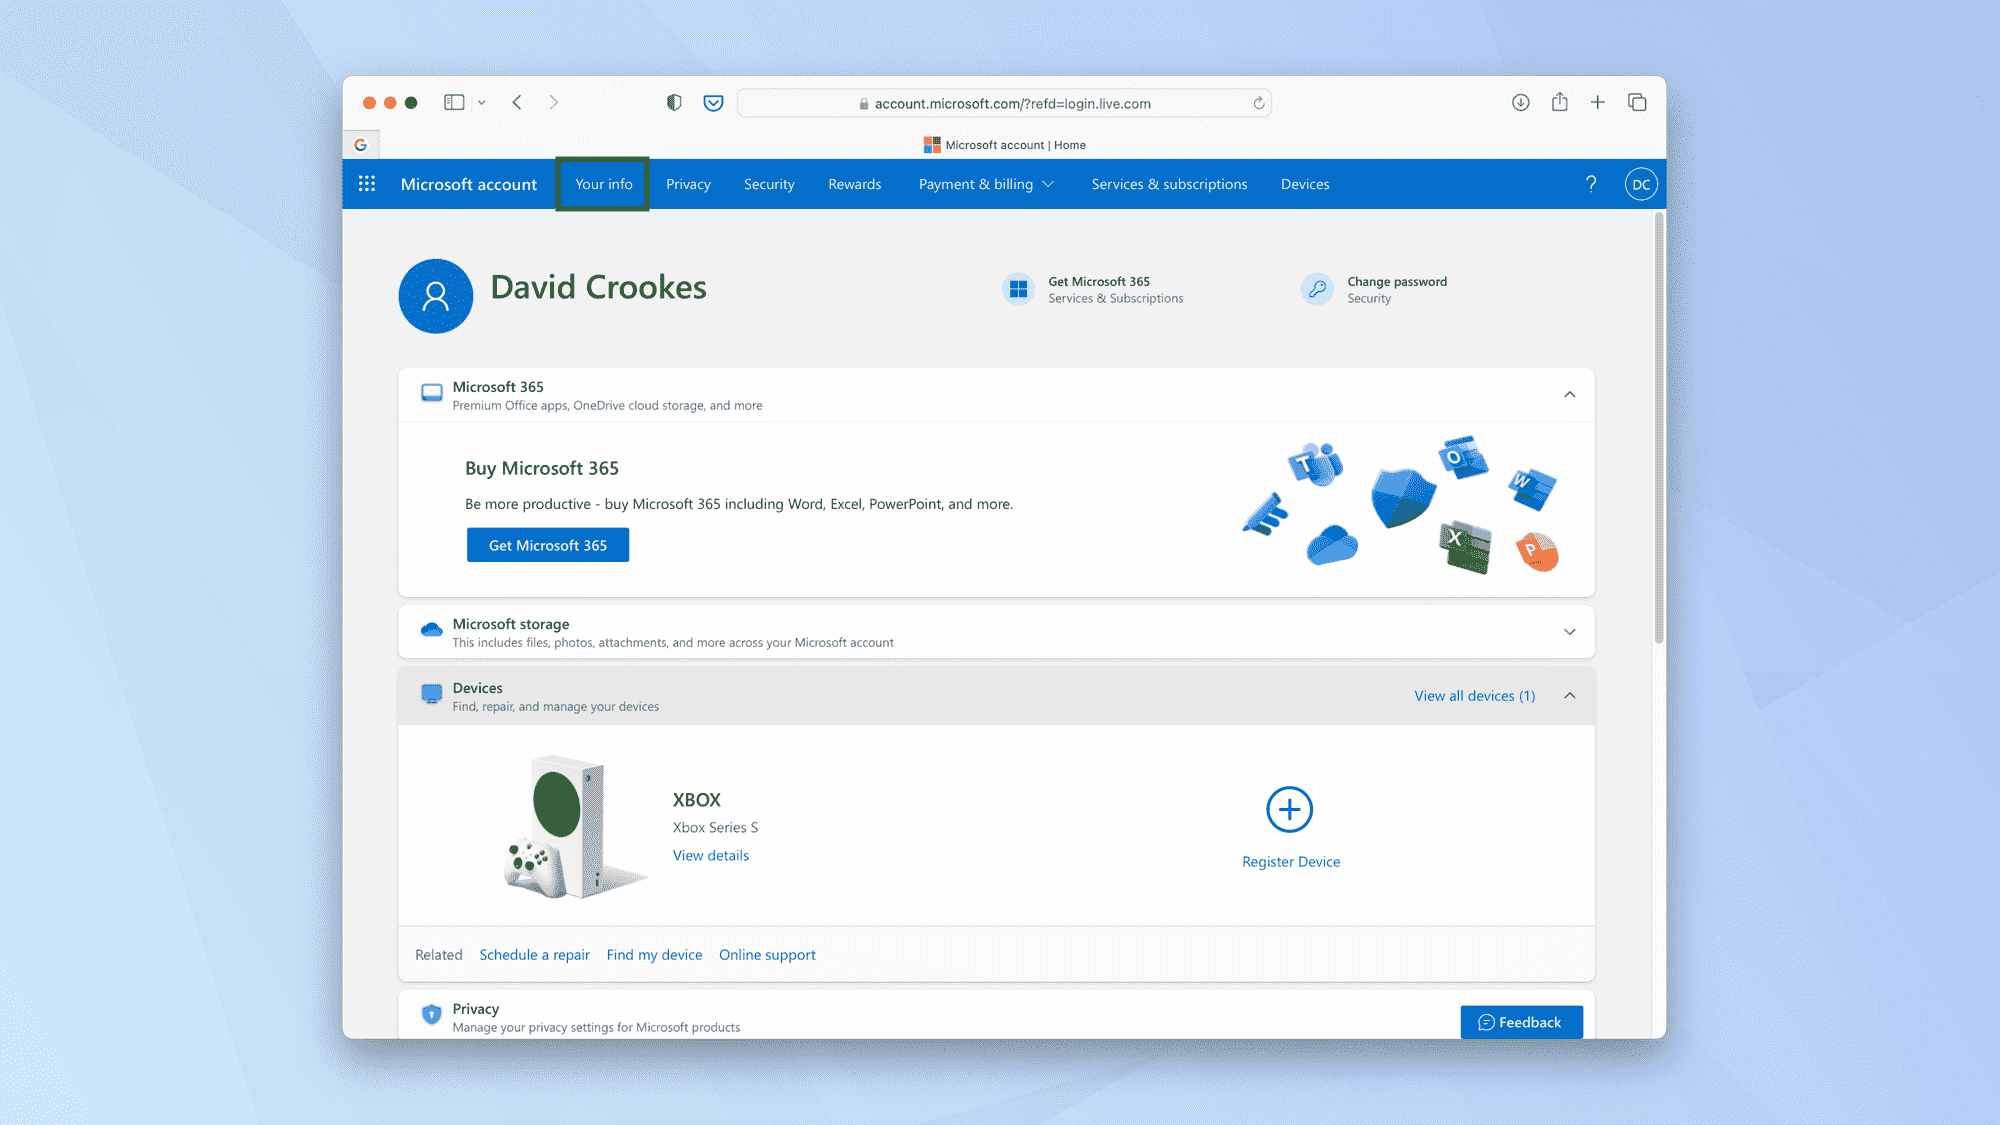Open the Privacy tab
Screen dimensions: 2000x1125
pyautogui.click(x=688, y=184)
